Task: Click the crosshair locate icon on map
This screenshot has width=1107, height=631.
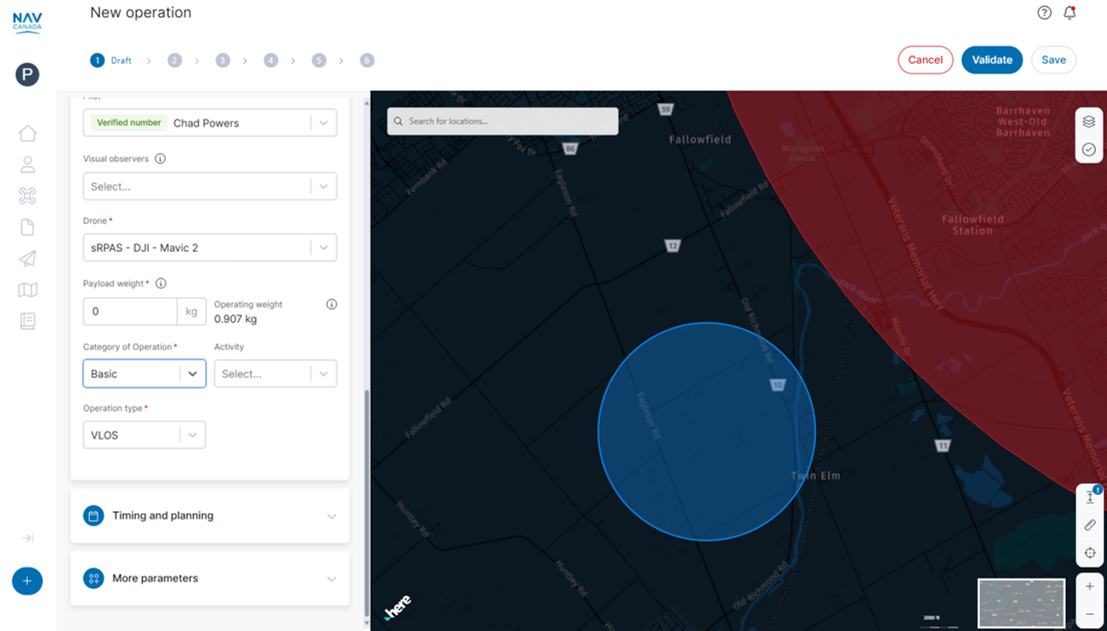Action: (x=1089, y=553)
